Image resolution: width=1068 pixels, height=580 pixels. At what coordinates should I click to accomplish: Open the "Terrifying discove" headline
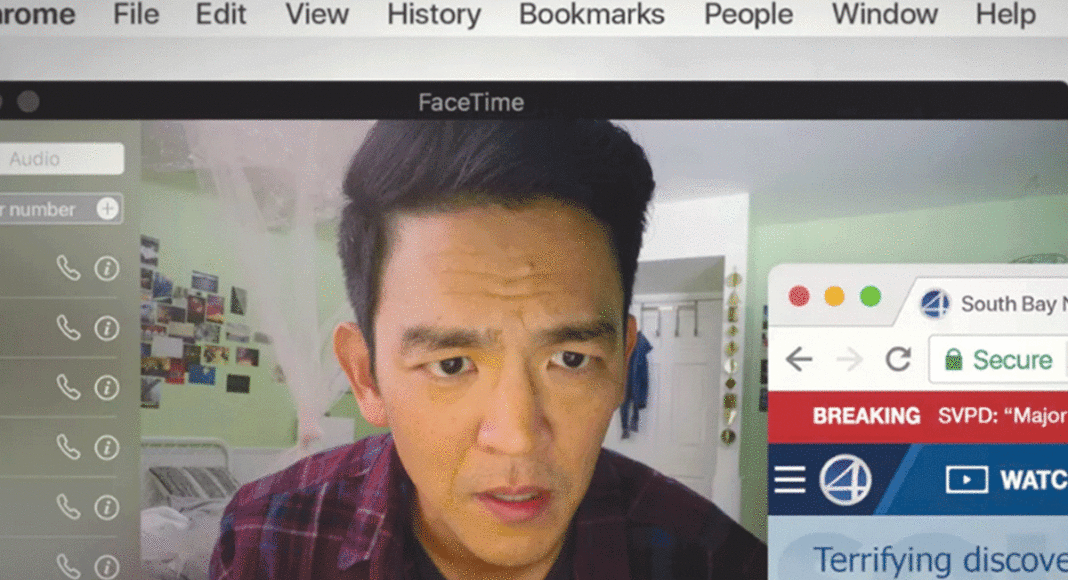[940, 561]
